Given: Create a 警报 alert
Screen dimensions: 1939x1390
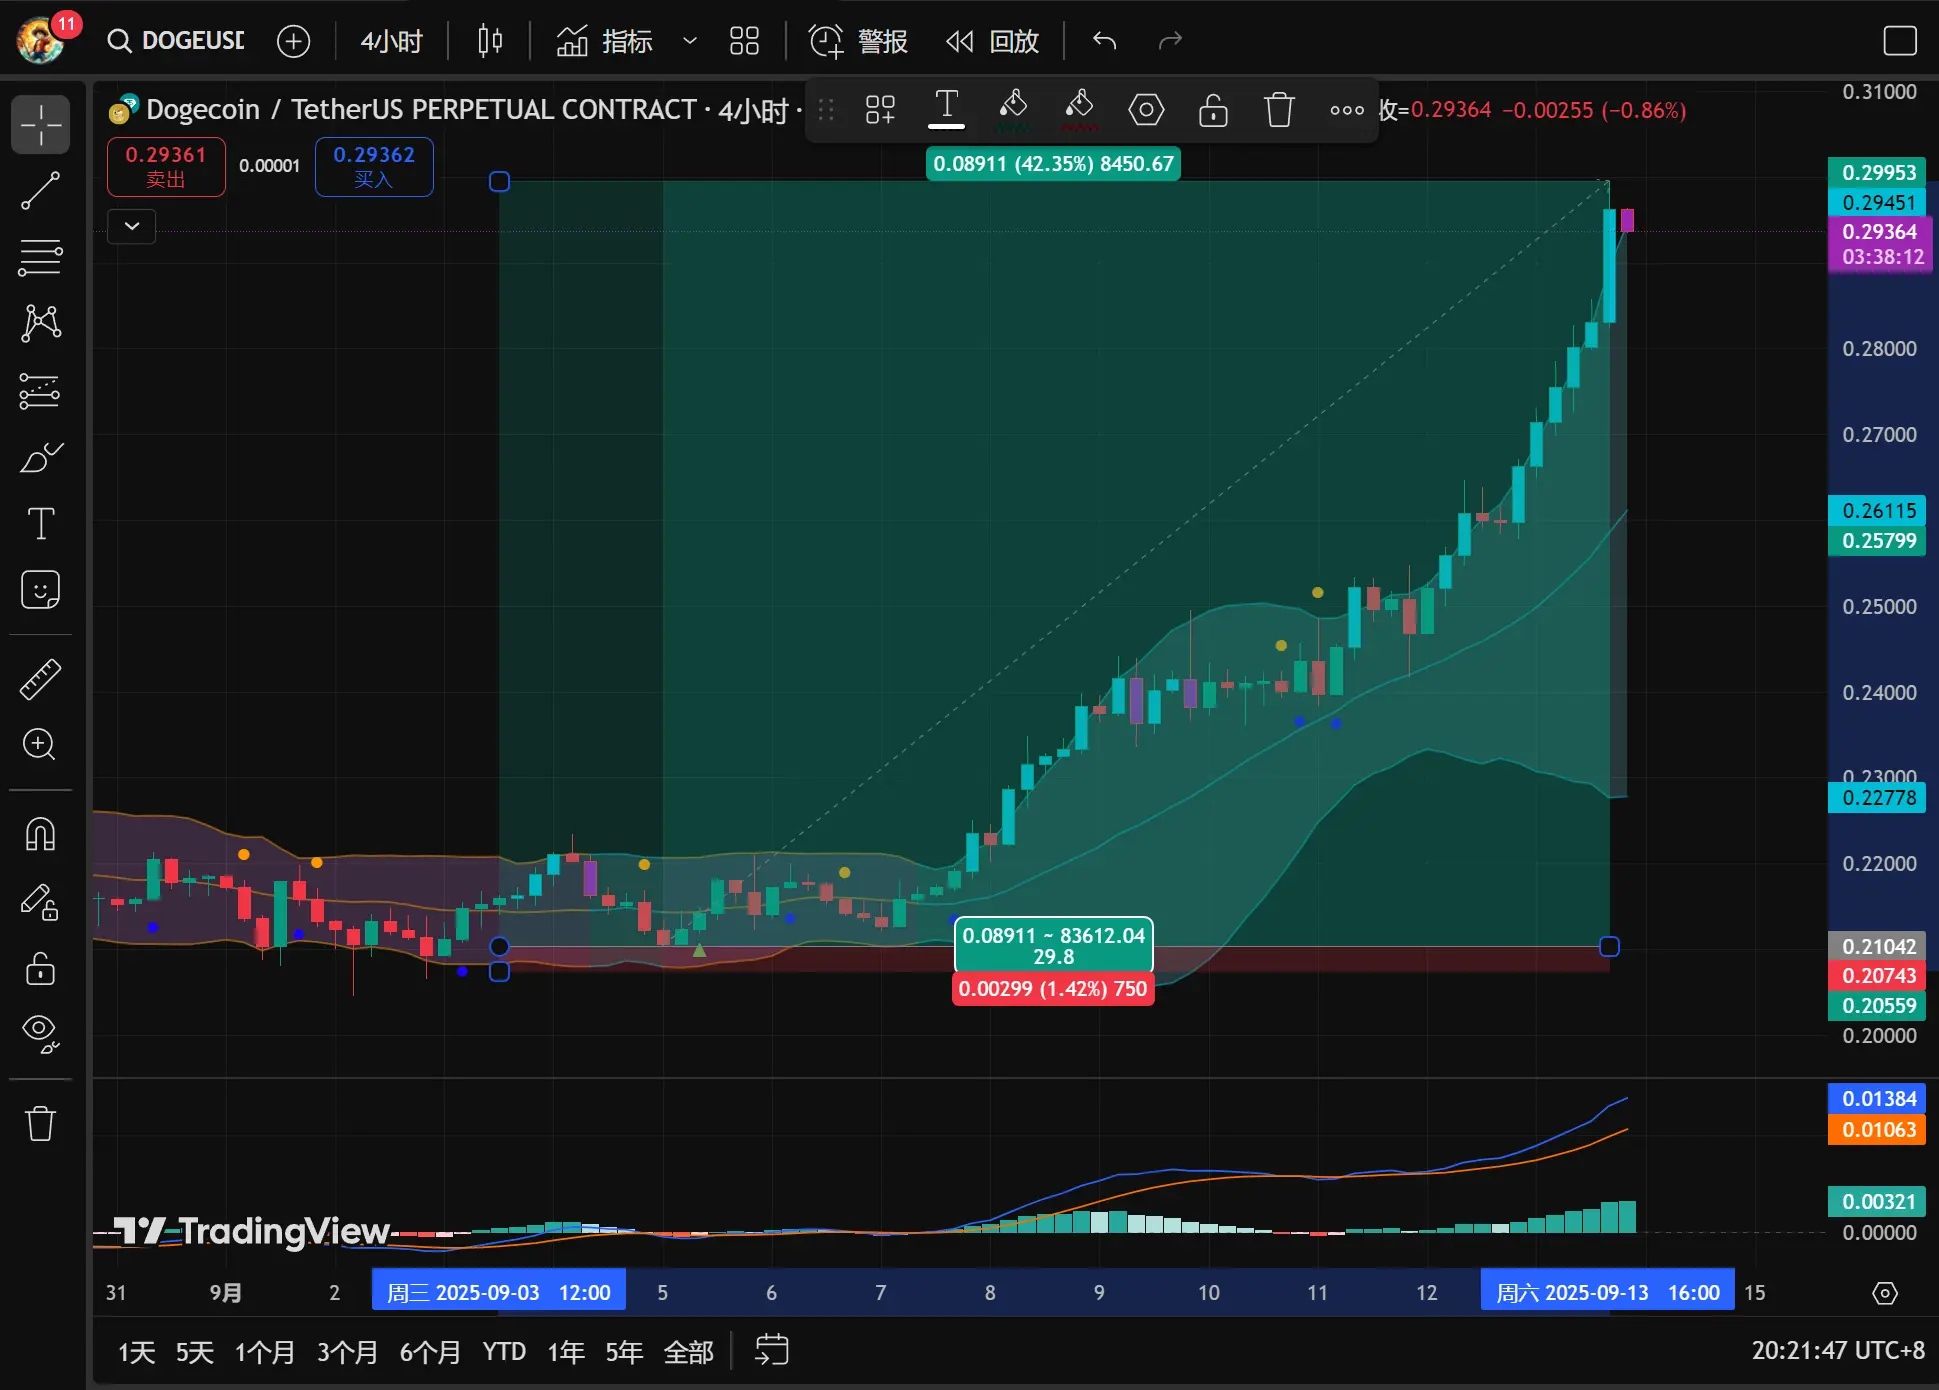Looking at the screenshot, I should [858, 41].
